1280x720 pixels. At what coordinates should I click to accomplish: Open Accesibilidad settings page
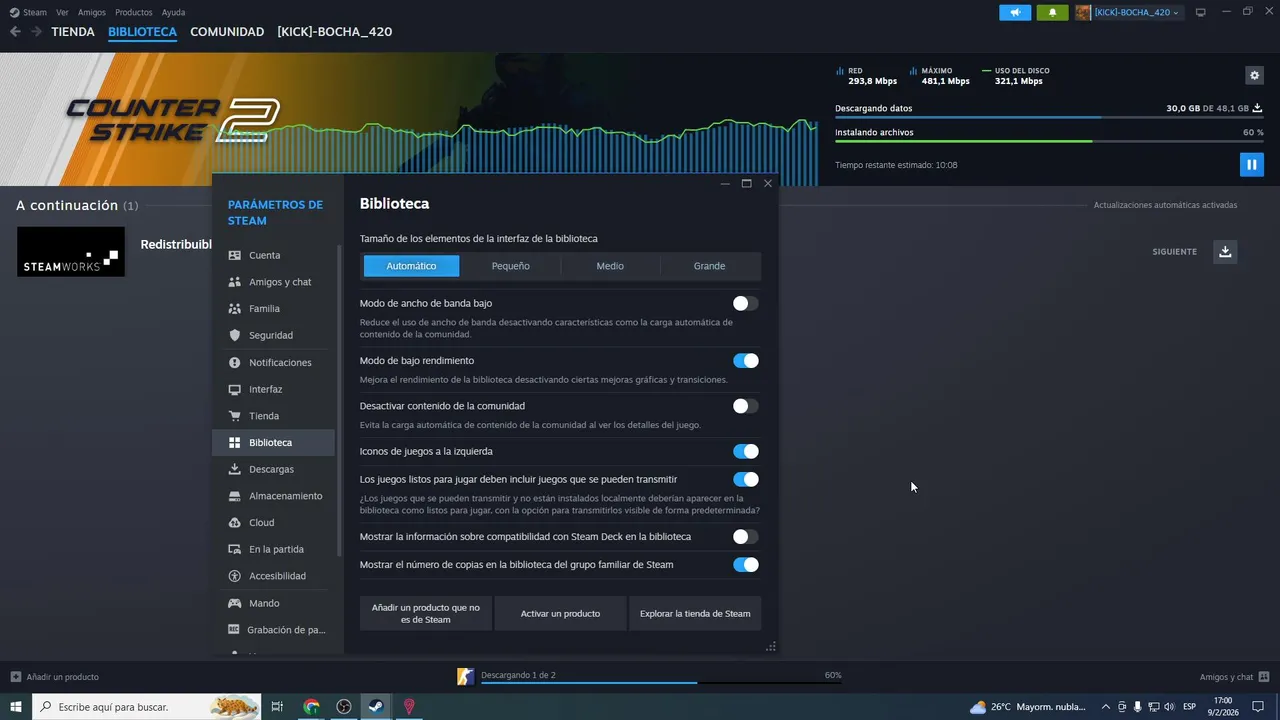pyautogui.click(x=273, y=576)
